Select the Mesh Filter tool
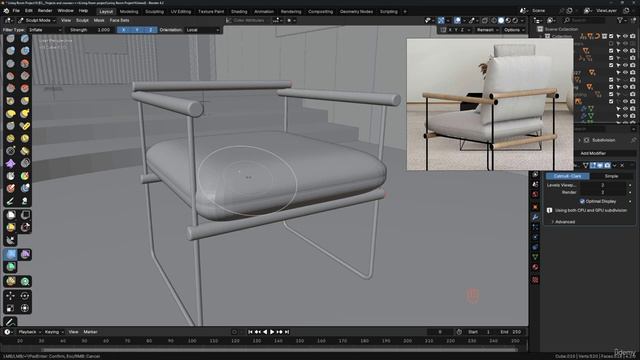The height and width of the screenshot is (360, 640). tap(11, 255)
